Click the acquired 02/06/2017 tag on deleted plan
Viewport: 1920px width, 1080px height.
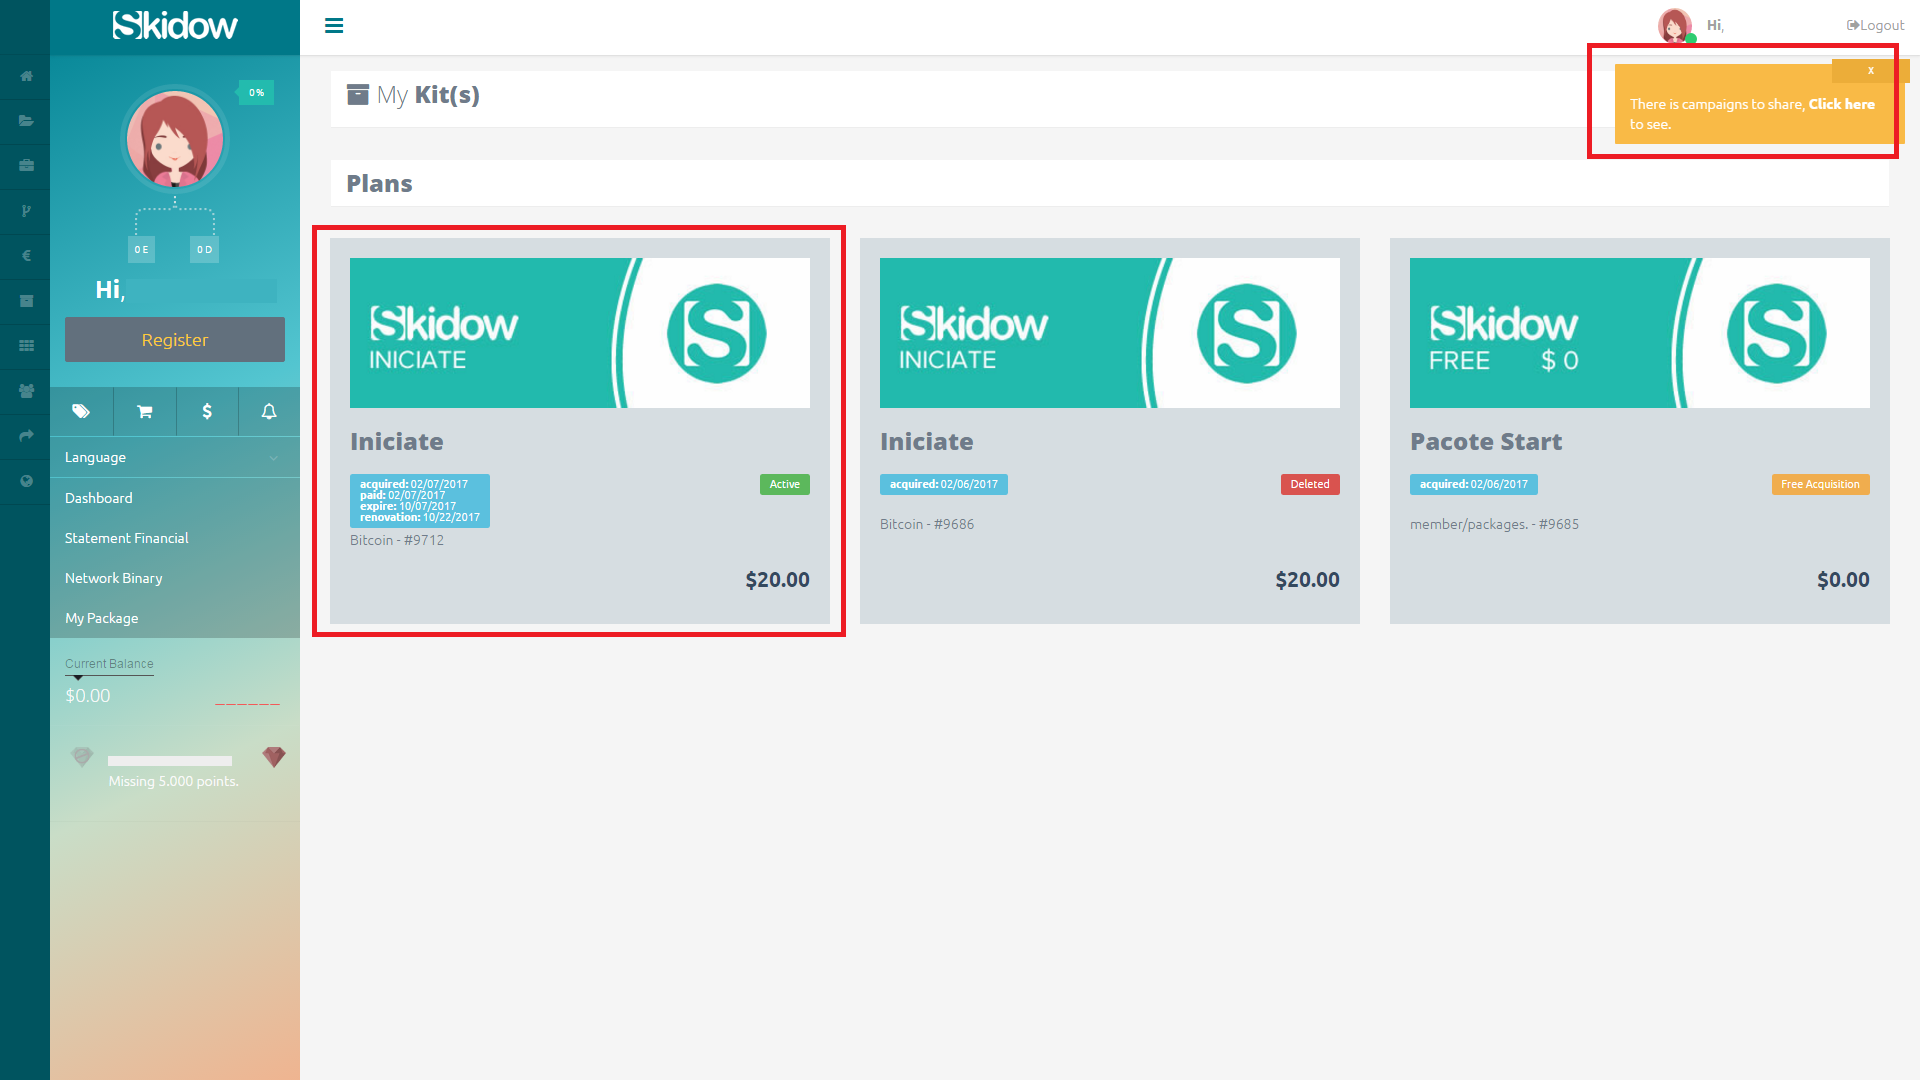(x=944, y=485)
